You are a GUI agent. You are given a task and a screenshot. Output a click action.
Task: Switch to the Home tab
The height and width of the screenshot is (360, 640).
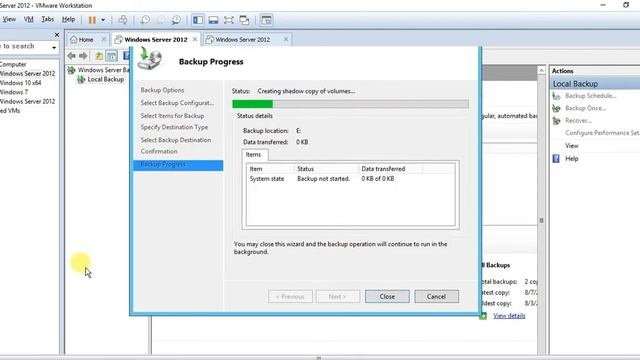(83, 40)
